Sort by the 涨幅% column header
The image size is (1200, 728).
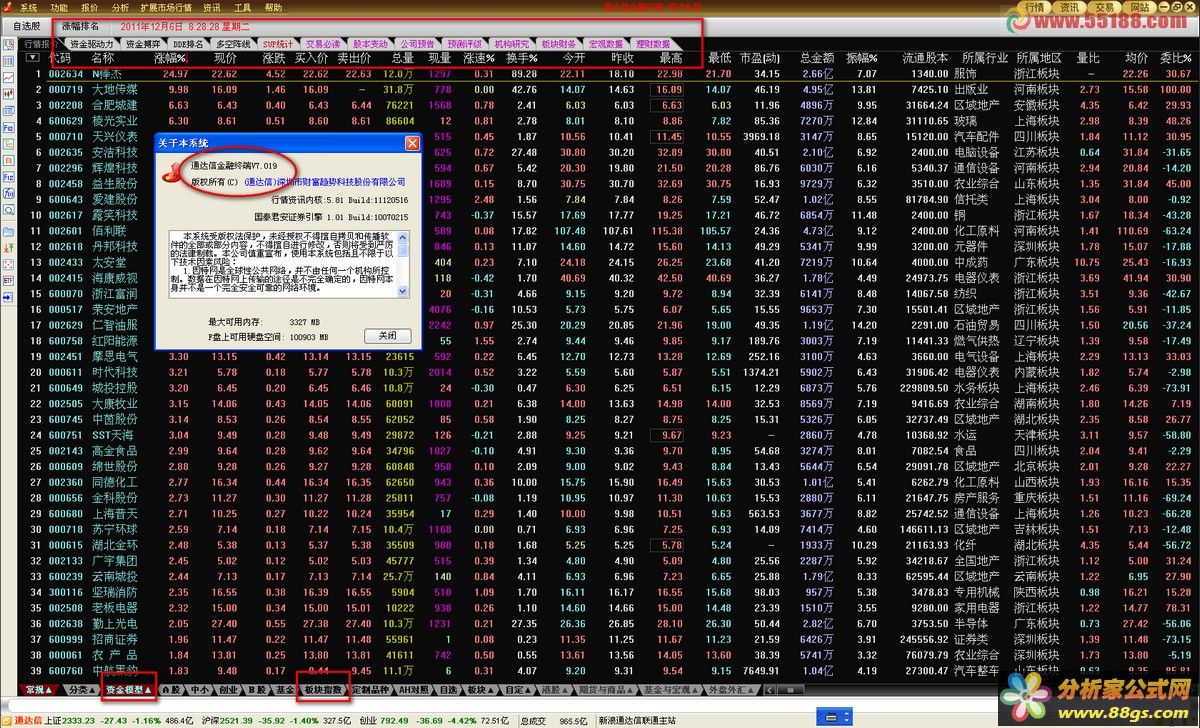(171, 58)
